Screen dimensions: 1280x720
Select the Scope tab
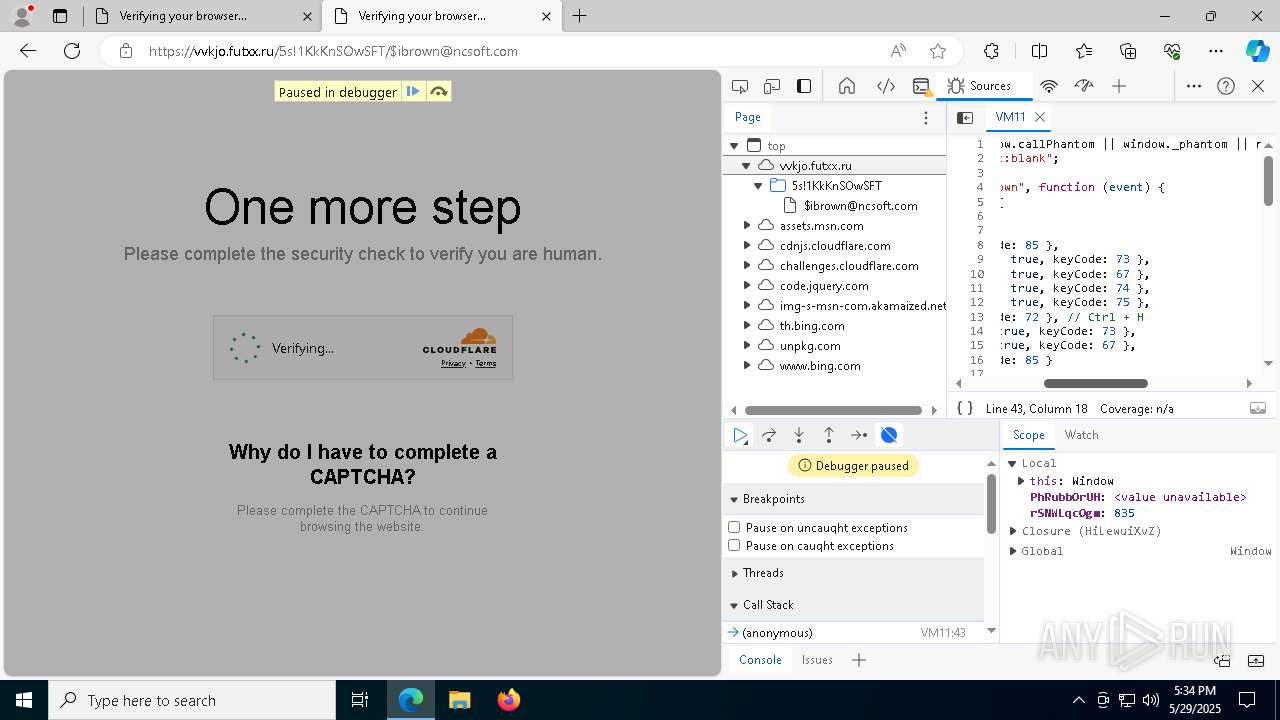coord(1028,435)
